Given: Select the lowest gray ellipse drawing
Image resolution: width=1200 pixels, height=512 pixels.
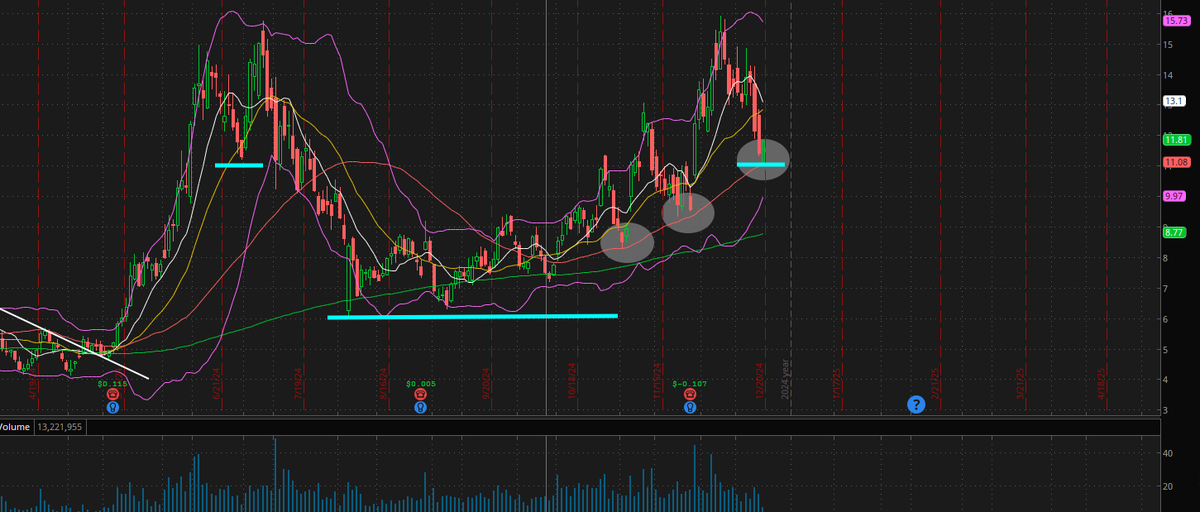Looking at the screenshot, I should (627, 243).
